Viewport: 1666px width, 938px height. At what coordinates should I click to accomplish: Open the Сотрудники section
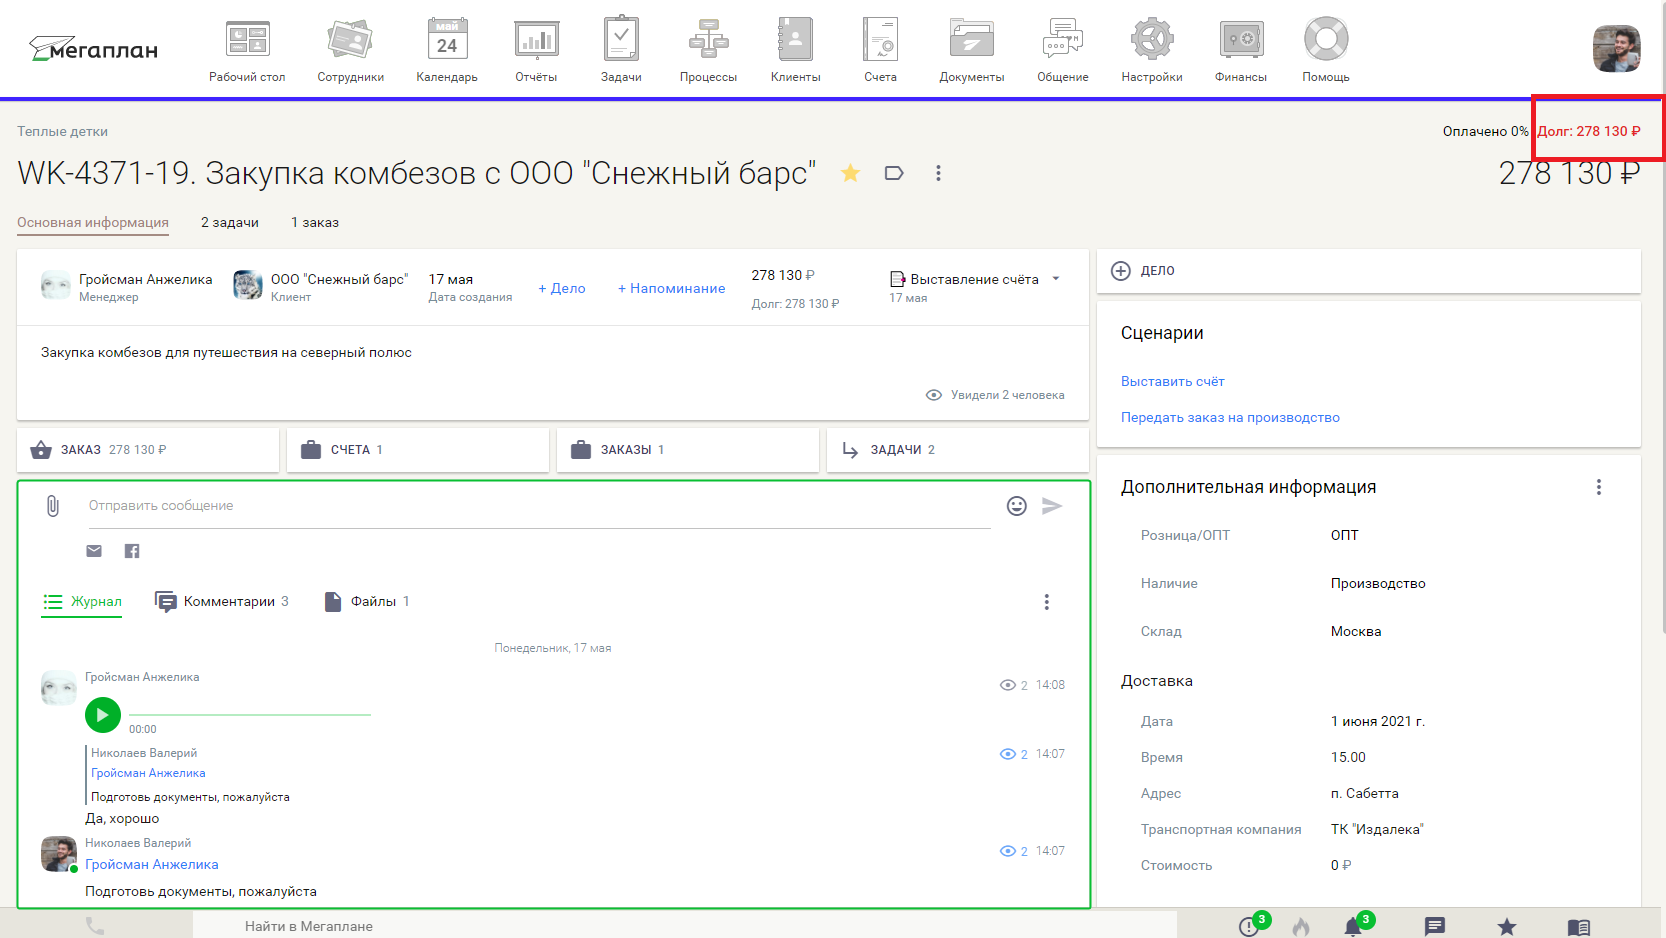[x=350, y=50]
